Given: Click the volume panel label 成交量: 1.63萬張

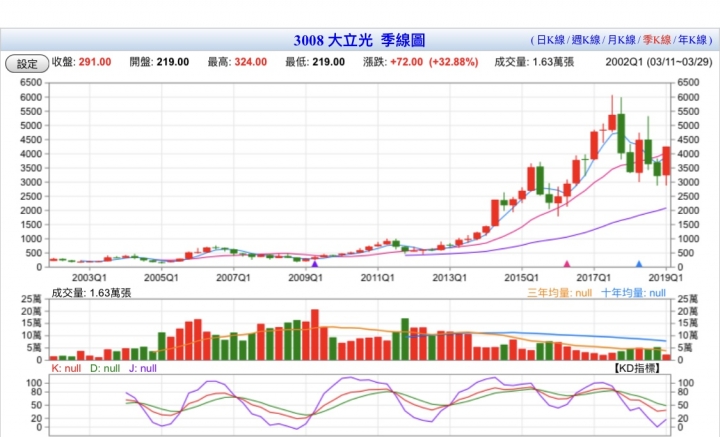Looking at the screenshot, I should 91,293.
